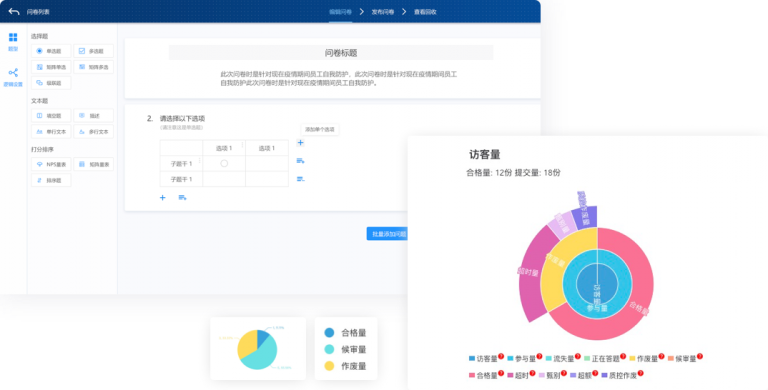768x390 pixels.
Task: Click help badge next to 流失量 legend
Action: tap(577, 356)
